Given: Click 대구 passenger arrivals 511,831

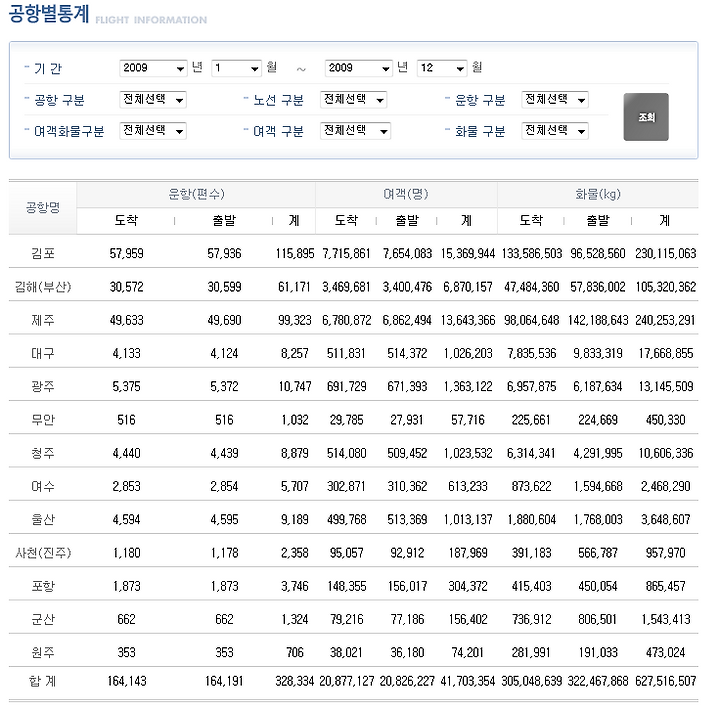Looking at the screenshot, I should (346, 354).
